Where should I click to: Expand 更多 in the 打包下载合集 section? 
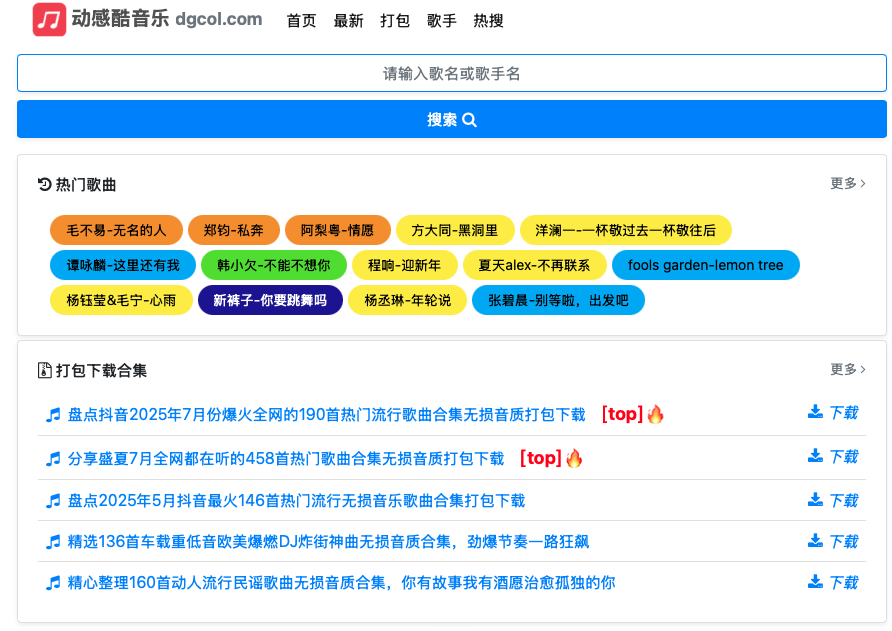[x=845, y=369]
